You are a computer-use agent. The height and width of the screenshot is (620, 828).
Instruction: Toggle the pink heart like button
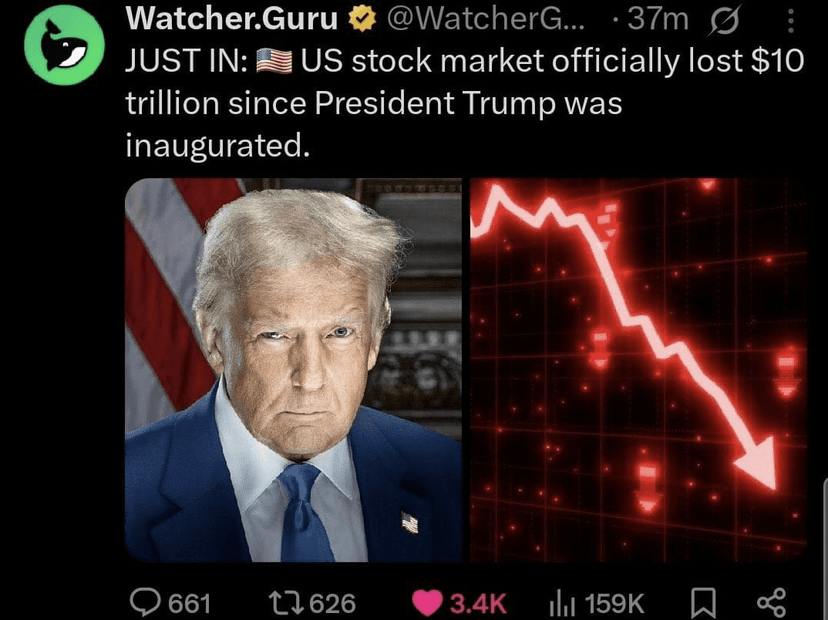[x=427, y=603]
